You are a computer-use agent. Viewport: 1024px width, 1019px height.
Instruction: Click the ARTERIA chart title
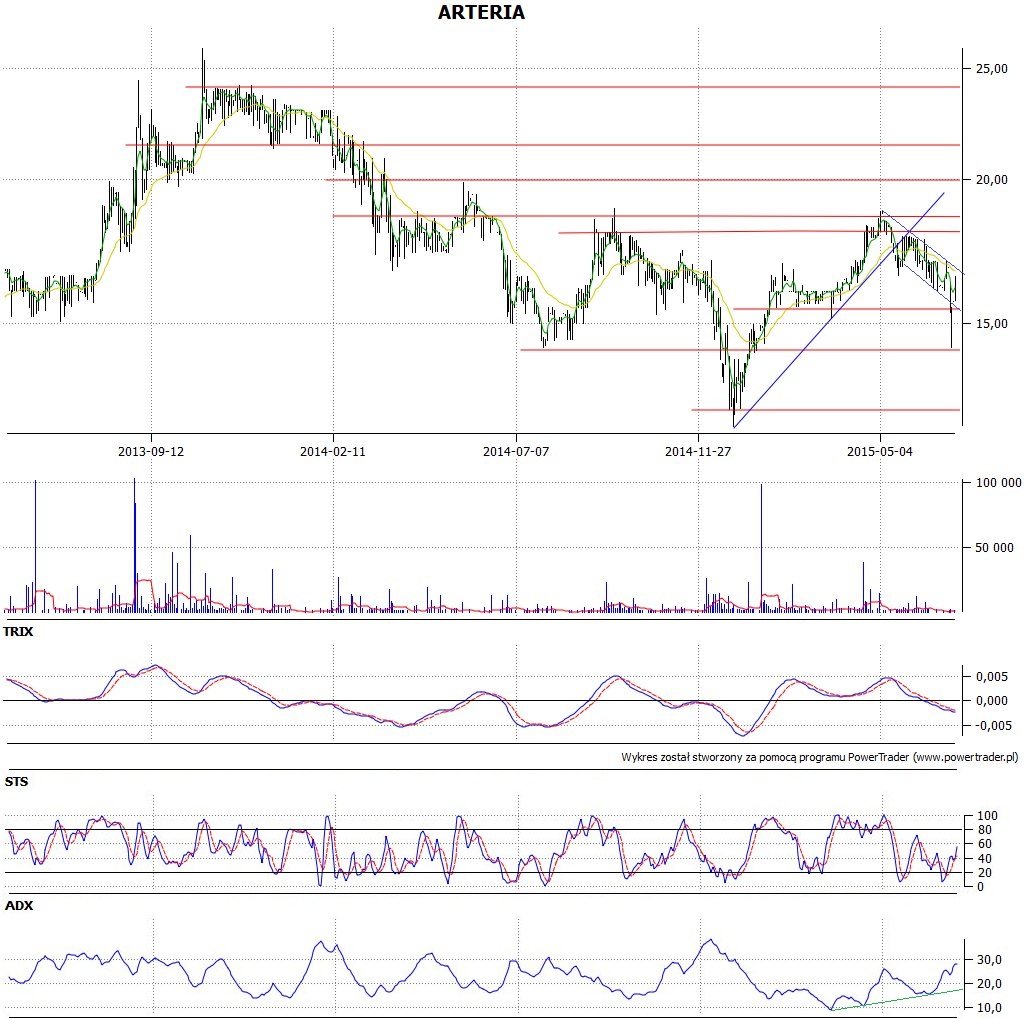[x=481, y=12]
